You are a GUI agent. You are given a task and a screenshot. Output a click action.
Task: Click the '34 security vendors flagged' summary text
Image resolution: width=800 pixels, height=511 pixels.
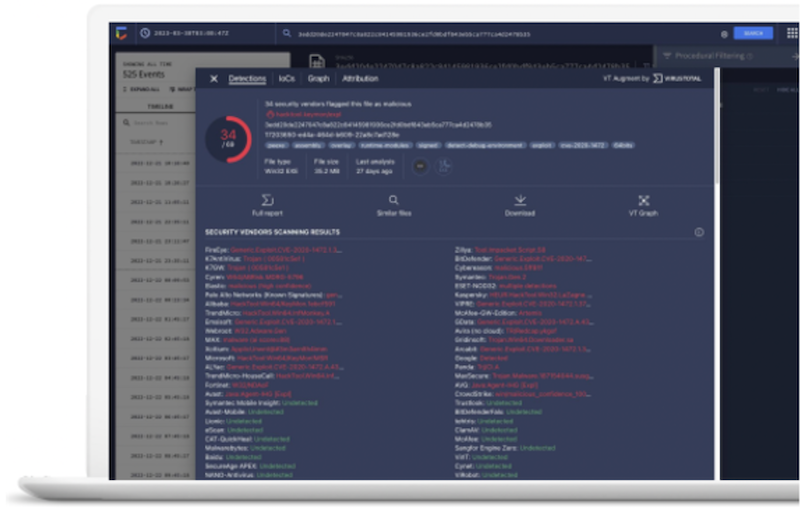pos(338,104)
